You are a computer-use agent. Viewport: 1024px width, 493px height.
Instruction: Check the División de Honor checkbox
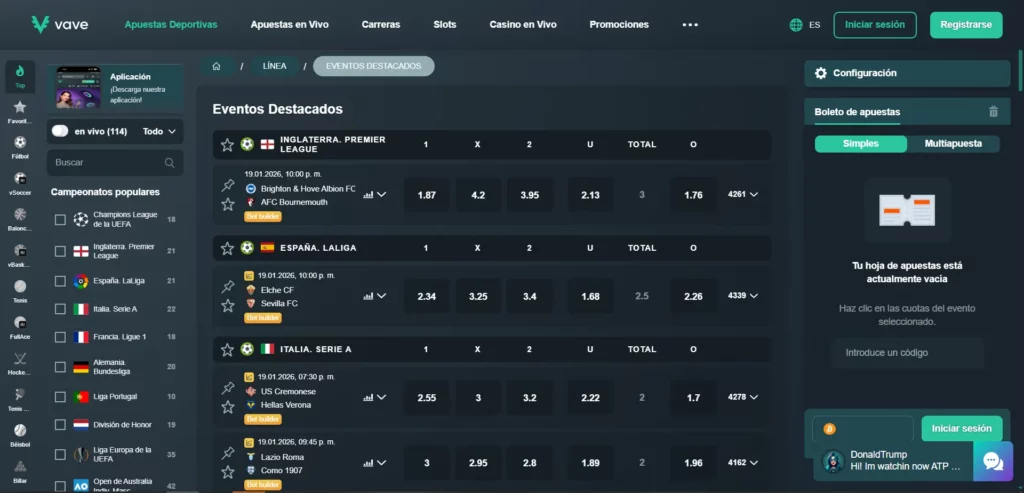[x=60, y=425]
